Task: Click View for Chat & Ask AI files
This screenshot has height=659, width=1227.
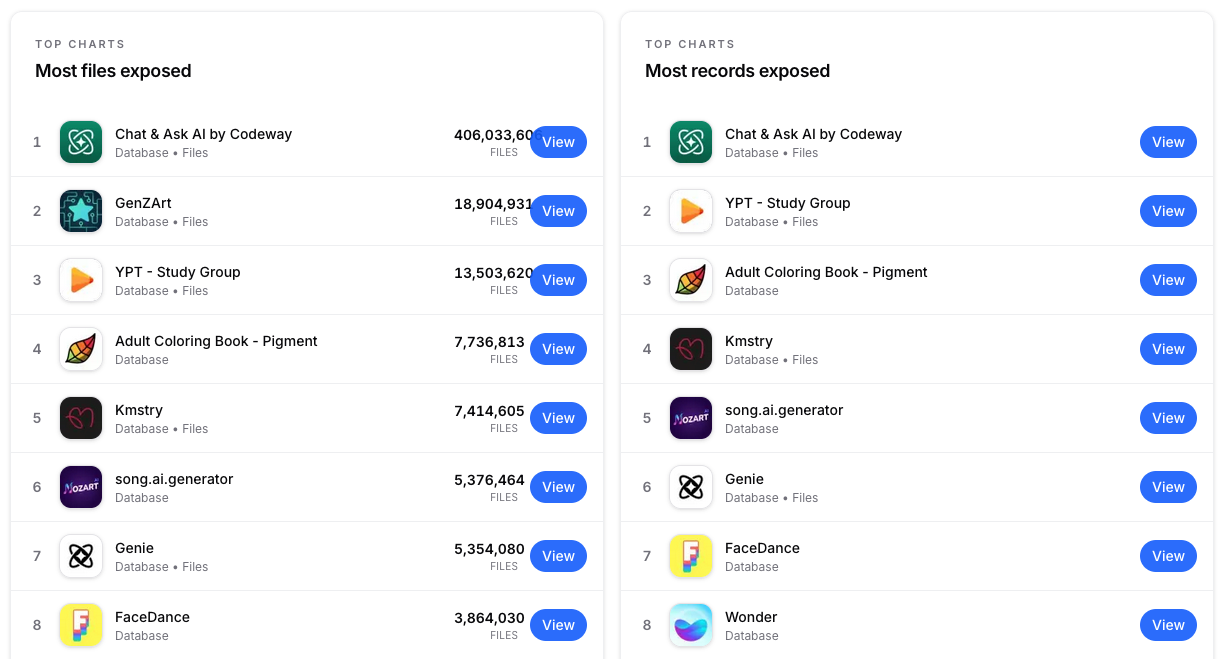Action: coord(558,142)
